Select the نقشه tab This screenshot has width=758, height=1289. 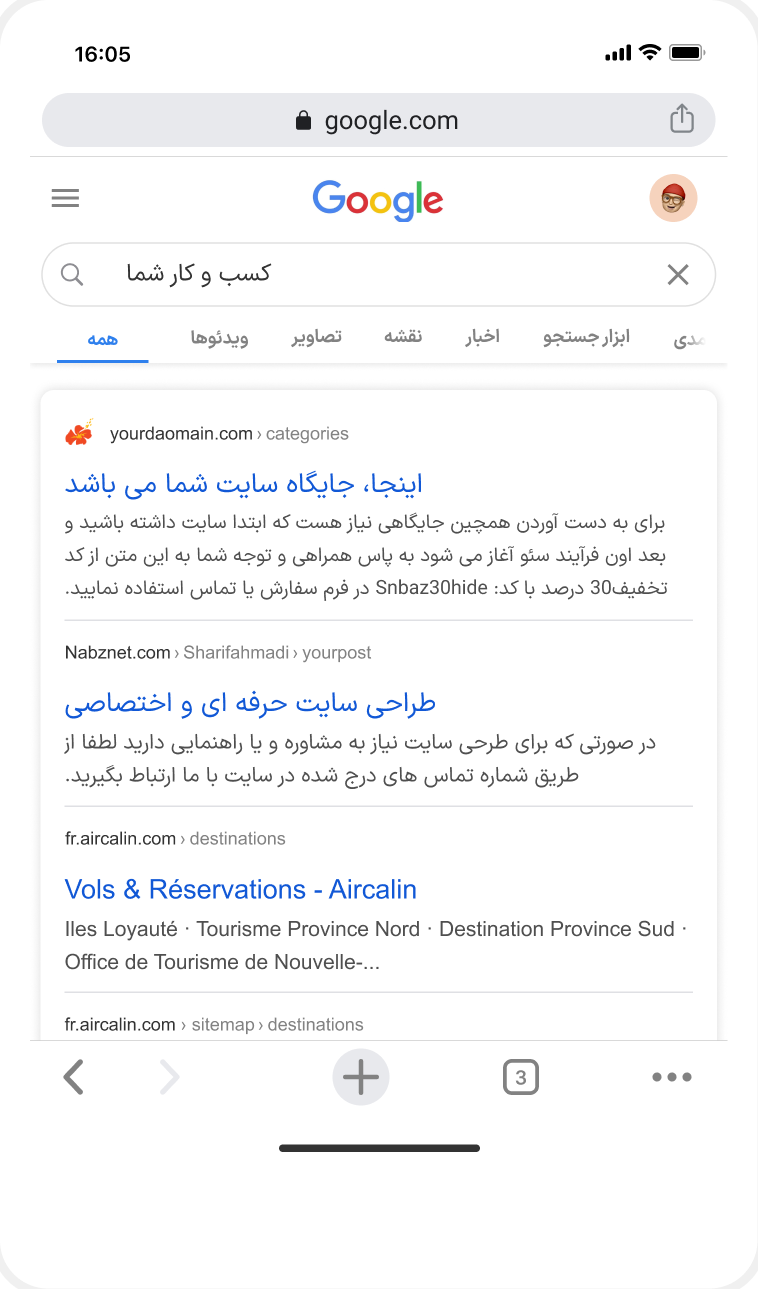(x=403, y=336)
